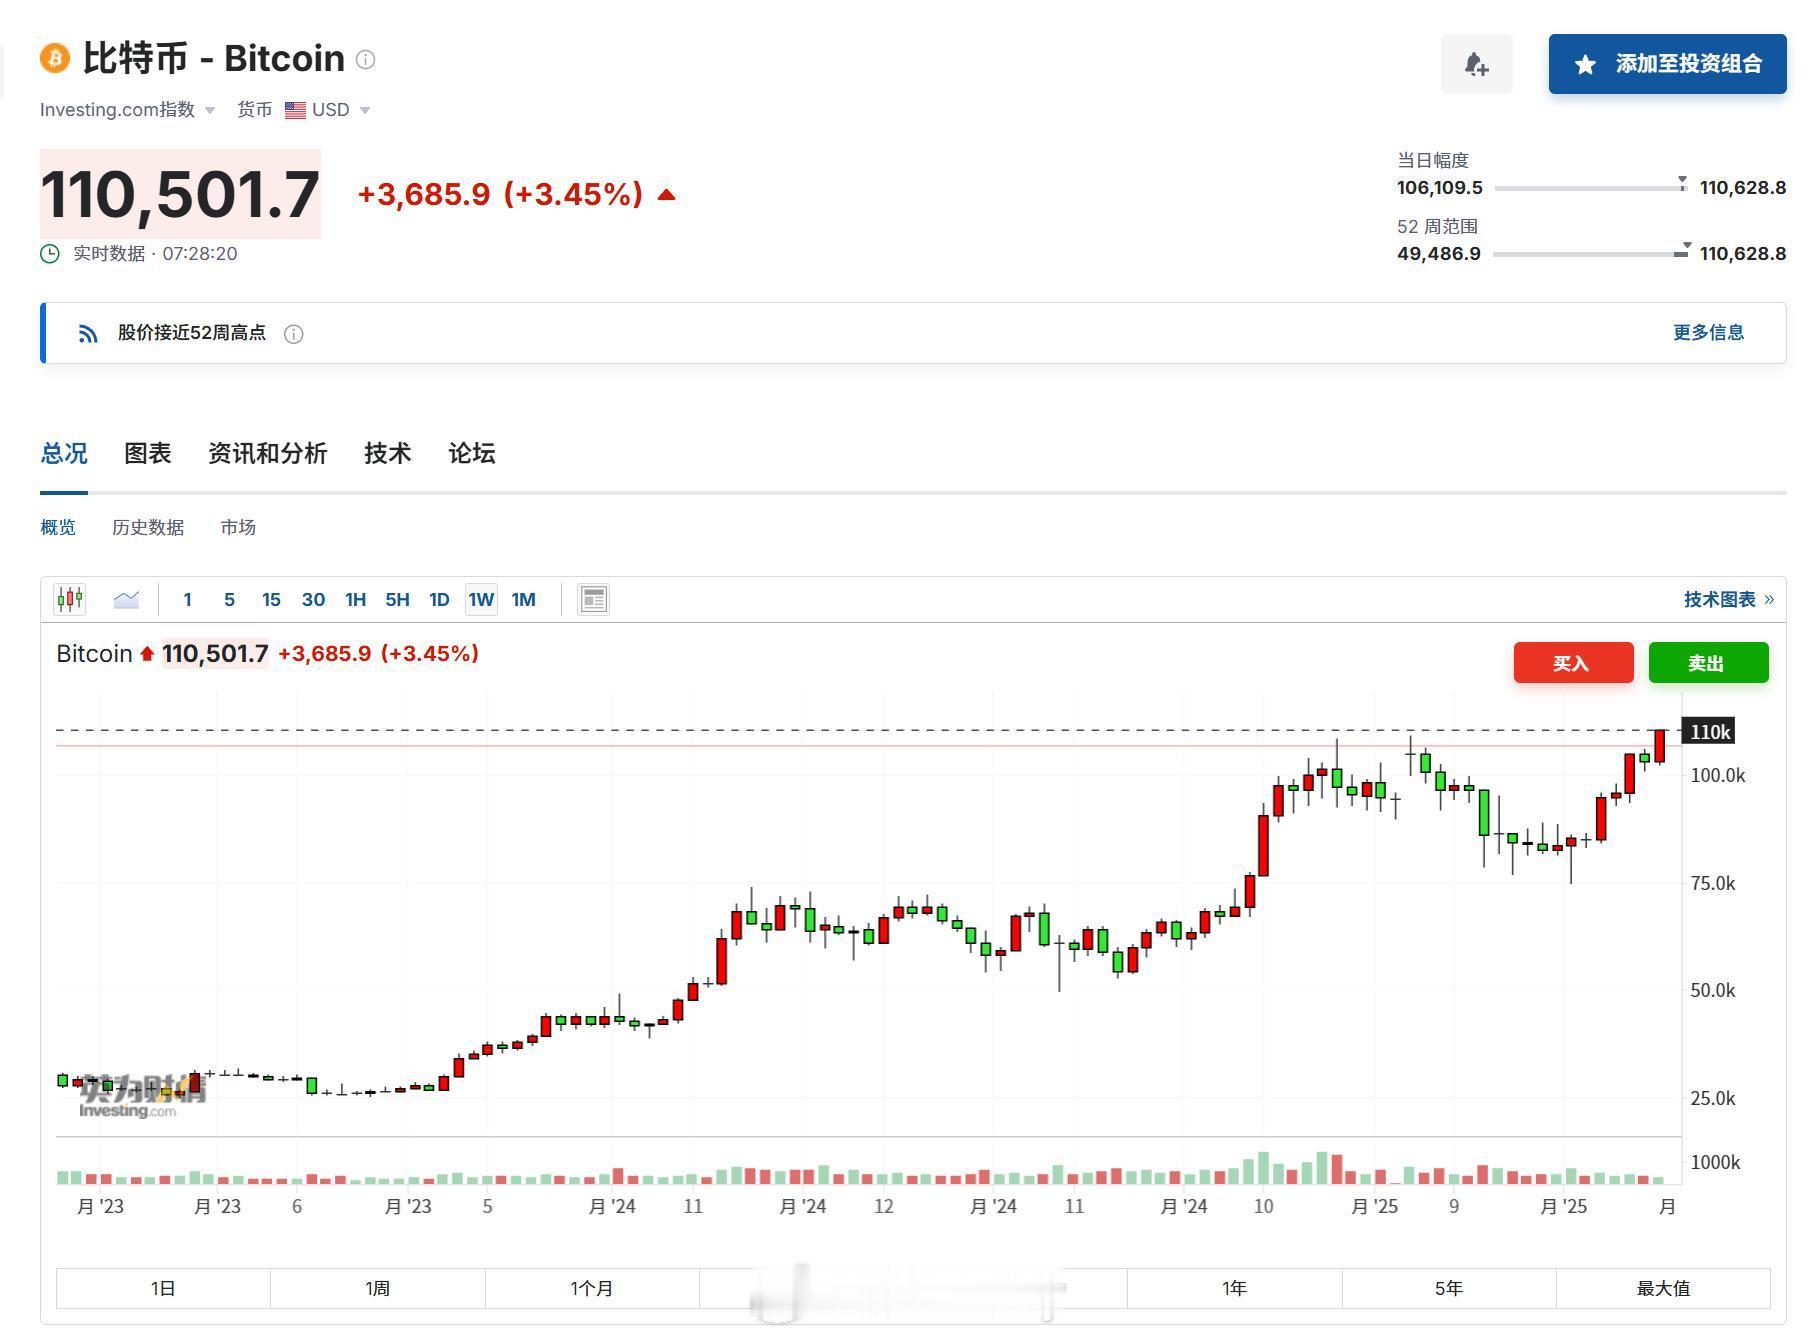The image size is (1818, 1342).
Task: Set chart range to 1周
Action: (x=378, y=1288)
